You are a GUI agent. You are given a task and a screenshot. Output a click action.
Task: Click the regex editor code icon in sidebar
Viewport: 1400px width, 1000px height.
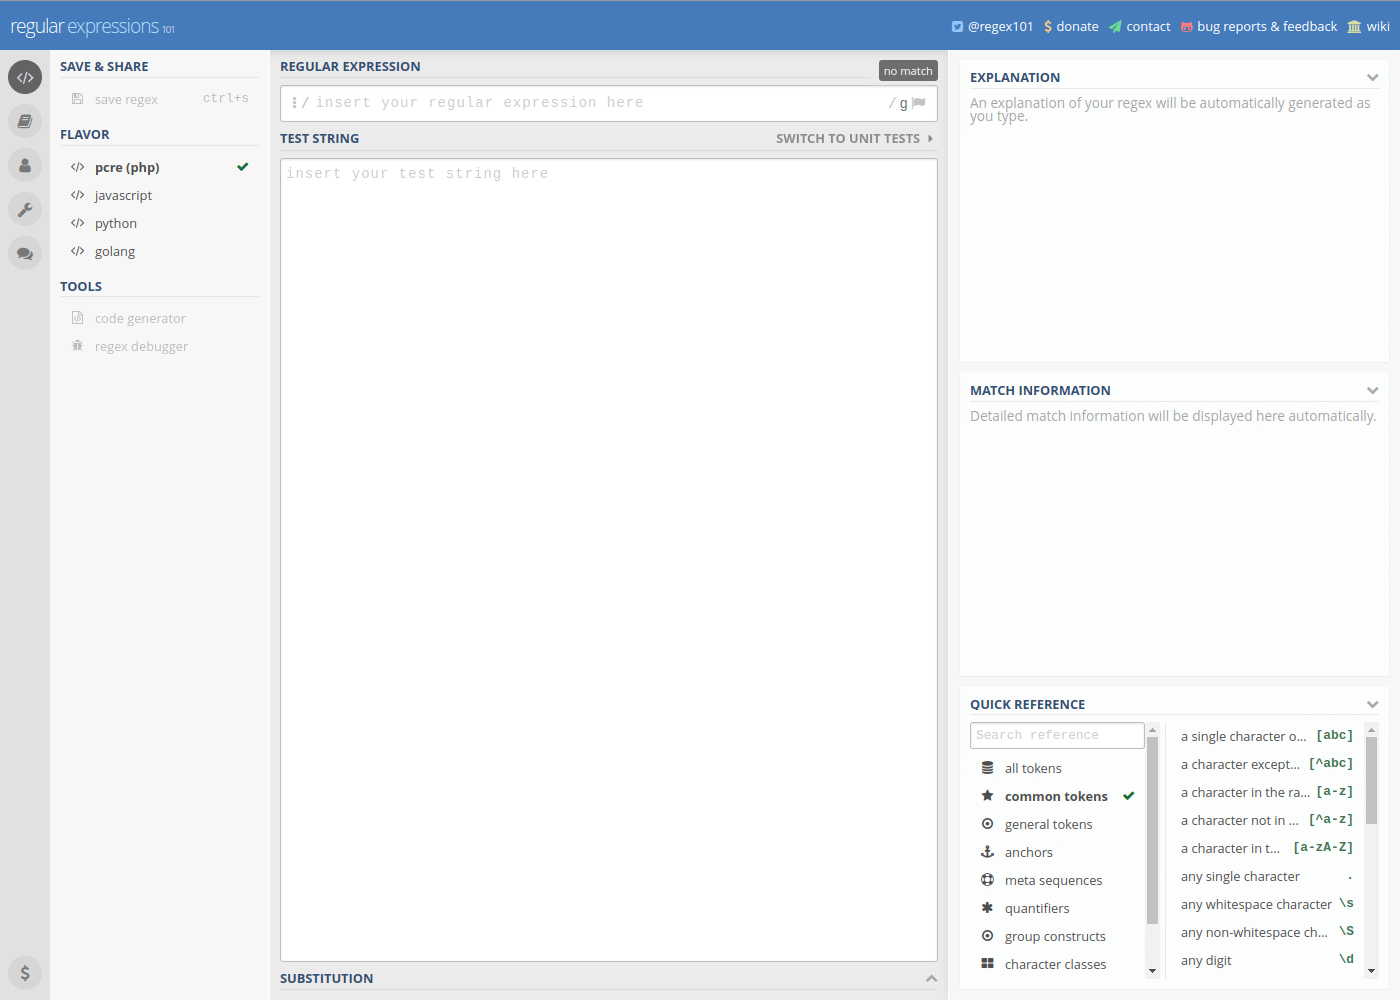pyautogui.click(x=25, y=77)
